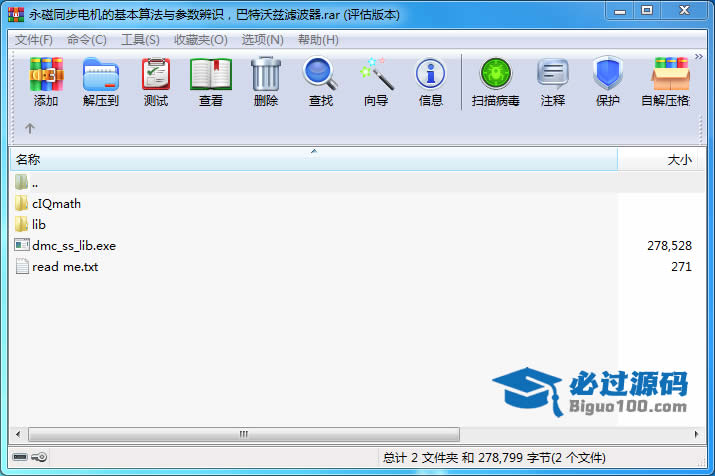Open the 收藏夹(O) menu
The image size is (715, 476).
coord(201,40)
